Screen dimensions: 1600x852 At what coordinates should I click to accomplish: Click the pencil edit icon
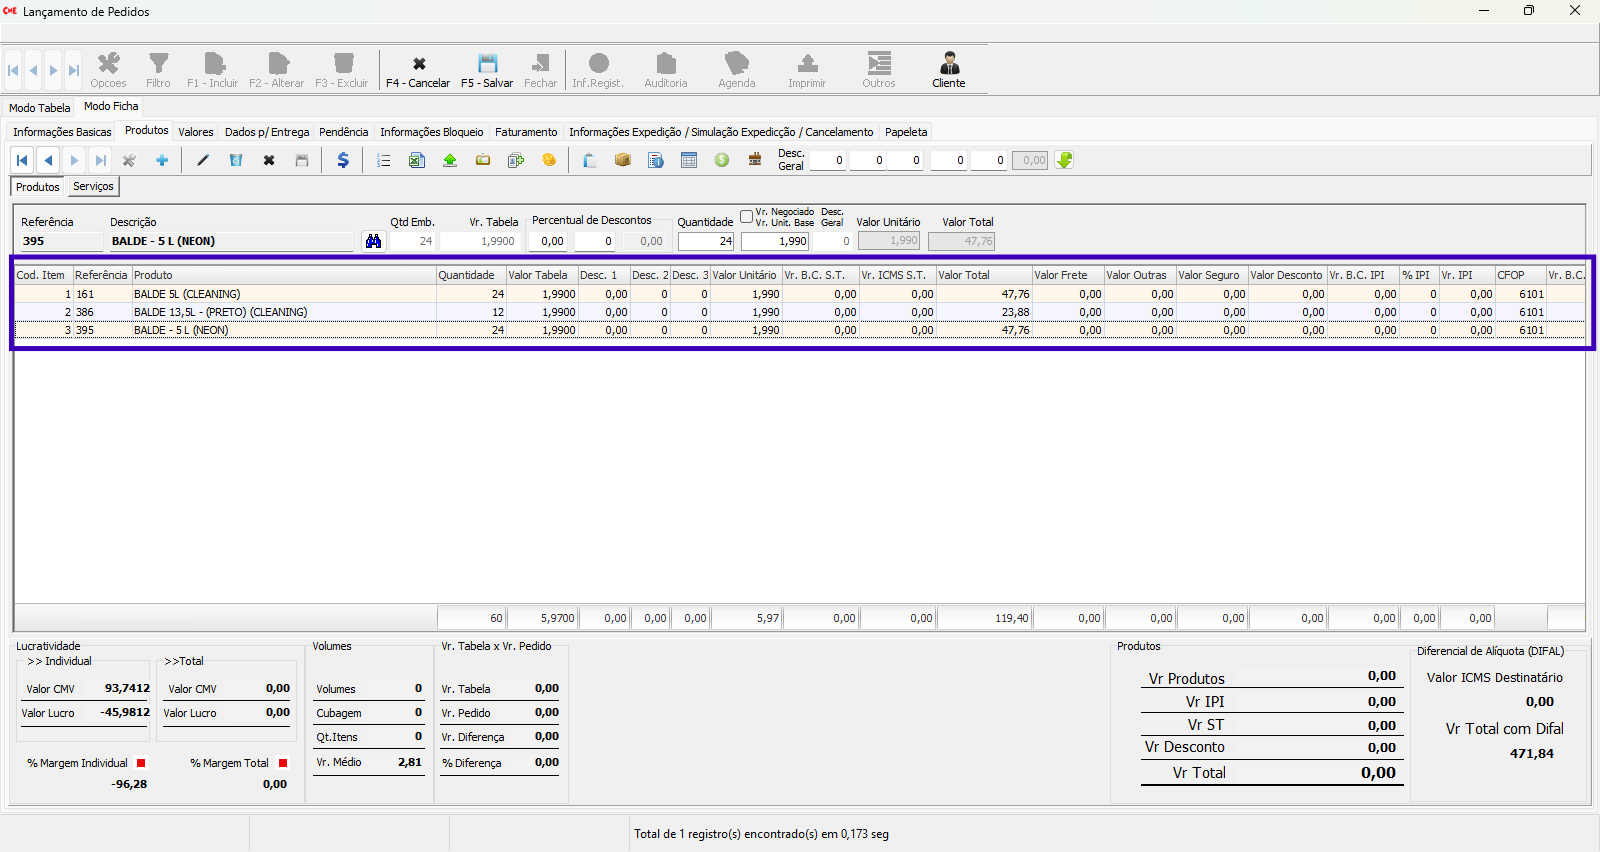click(203, 160)
